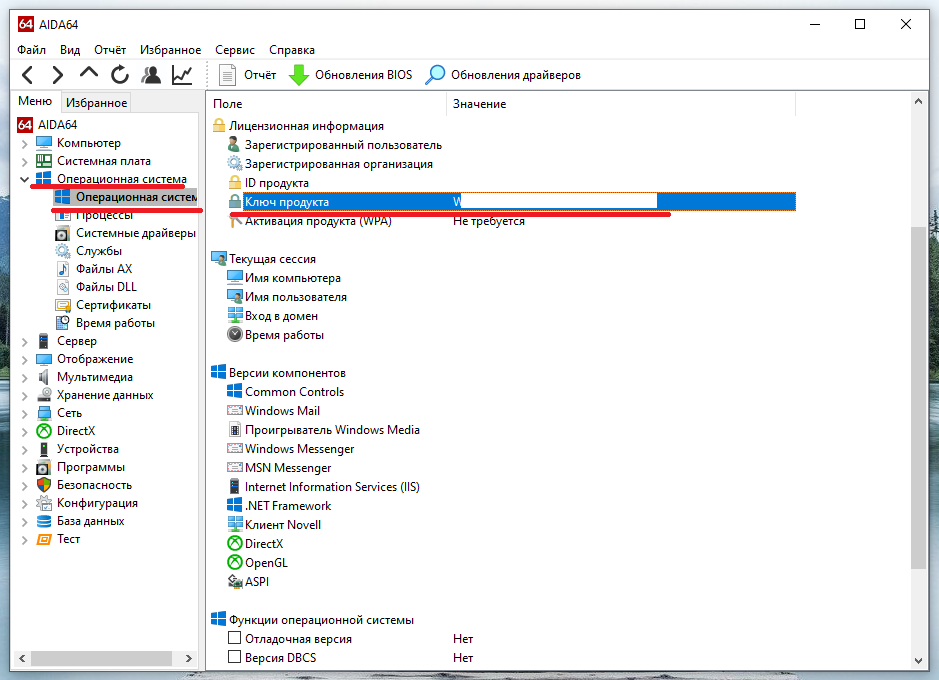Screen dimensions: 939x680
Task: Click the OpenGL row icon
Action: [x=235, y=563]
